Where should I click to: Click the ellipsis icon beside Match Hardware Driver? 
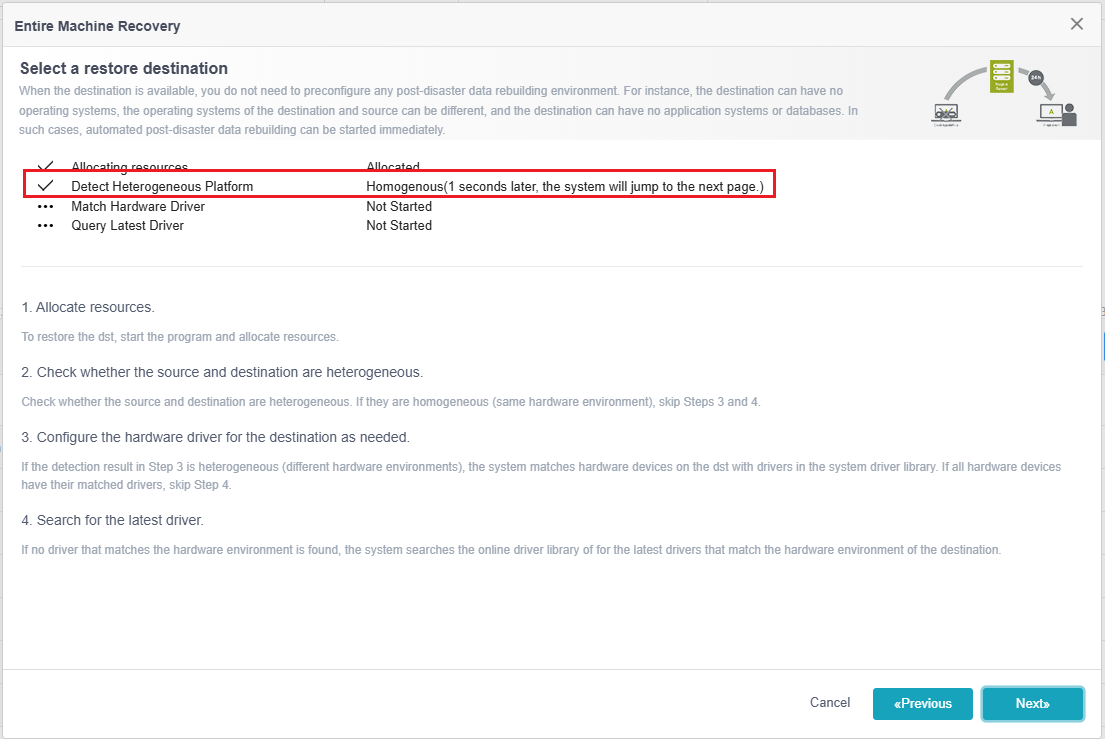(46, 206)
